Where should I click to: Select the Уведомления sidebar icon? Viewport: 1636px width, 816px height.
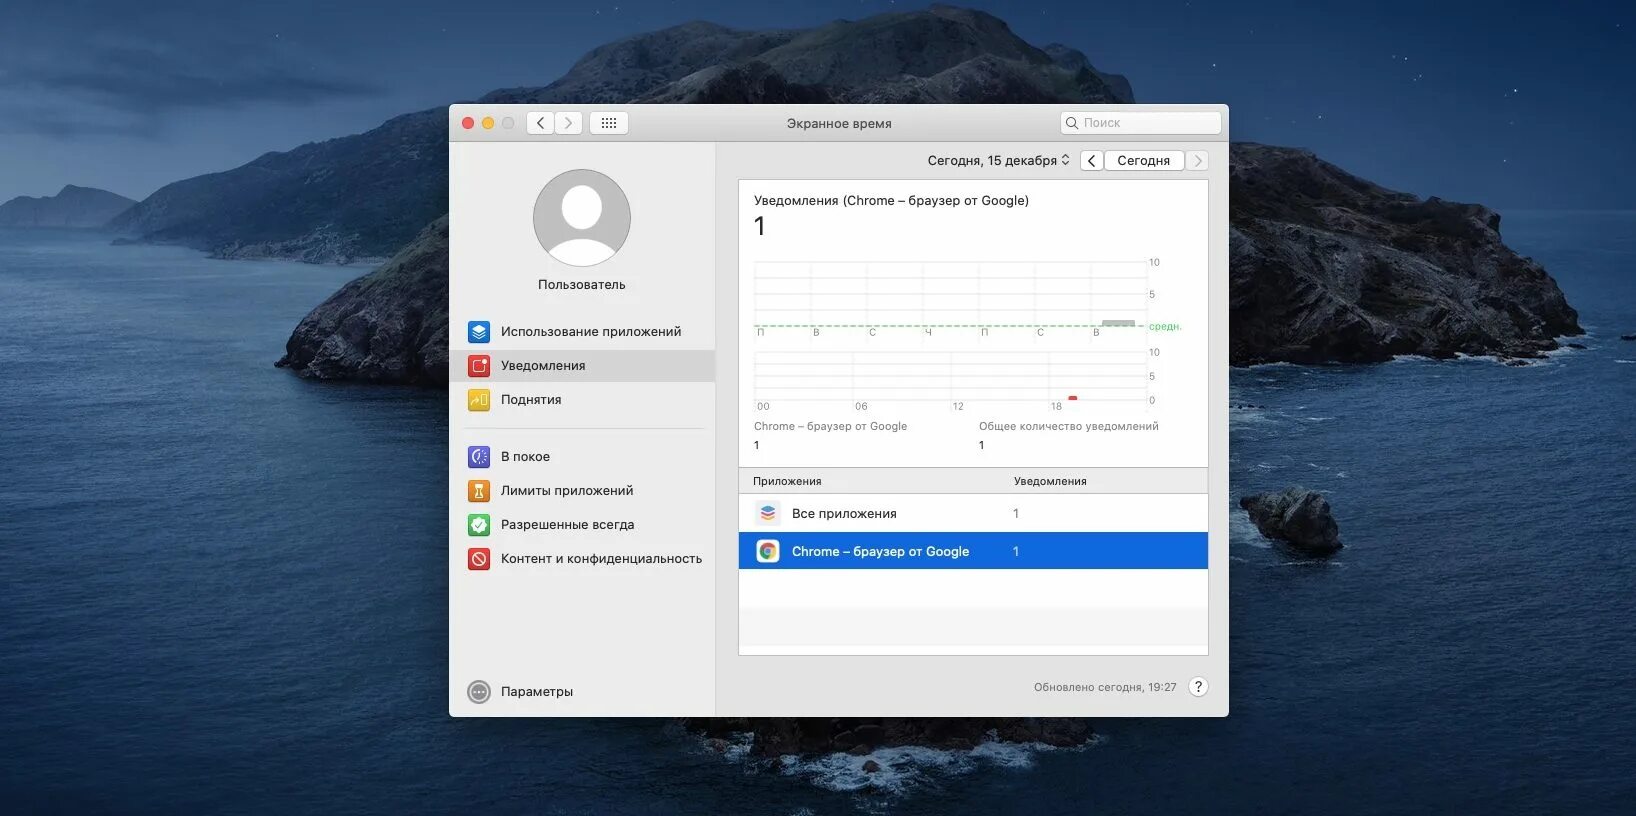tap(479, 365)
